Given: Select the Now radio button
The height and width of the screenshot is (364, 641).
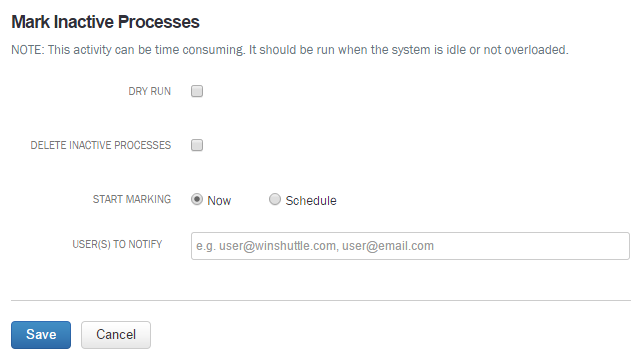Looking at the screenshot, I should (197, 199).
